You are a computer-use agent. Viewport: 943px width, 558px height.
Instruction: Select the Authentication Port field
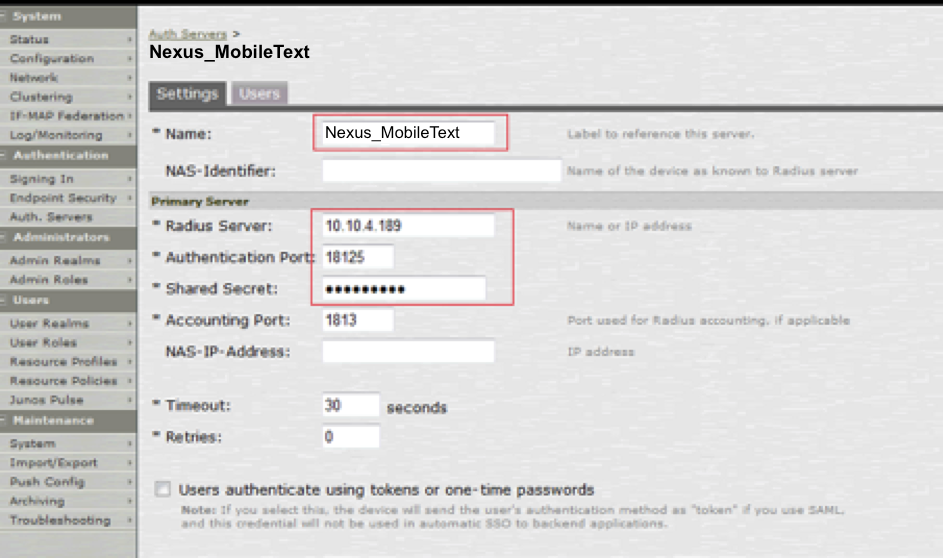(357, 257)
